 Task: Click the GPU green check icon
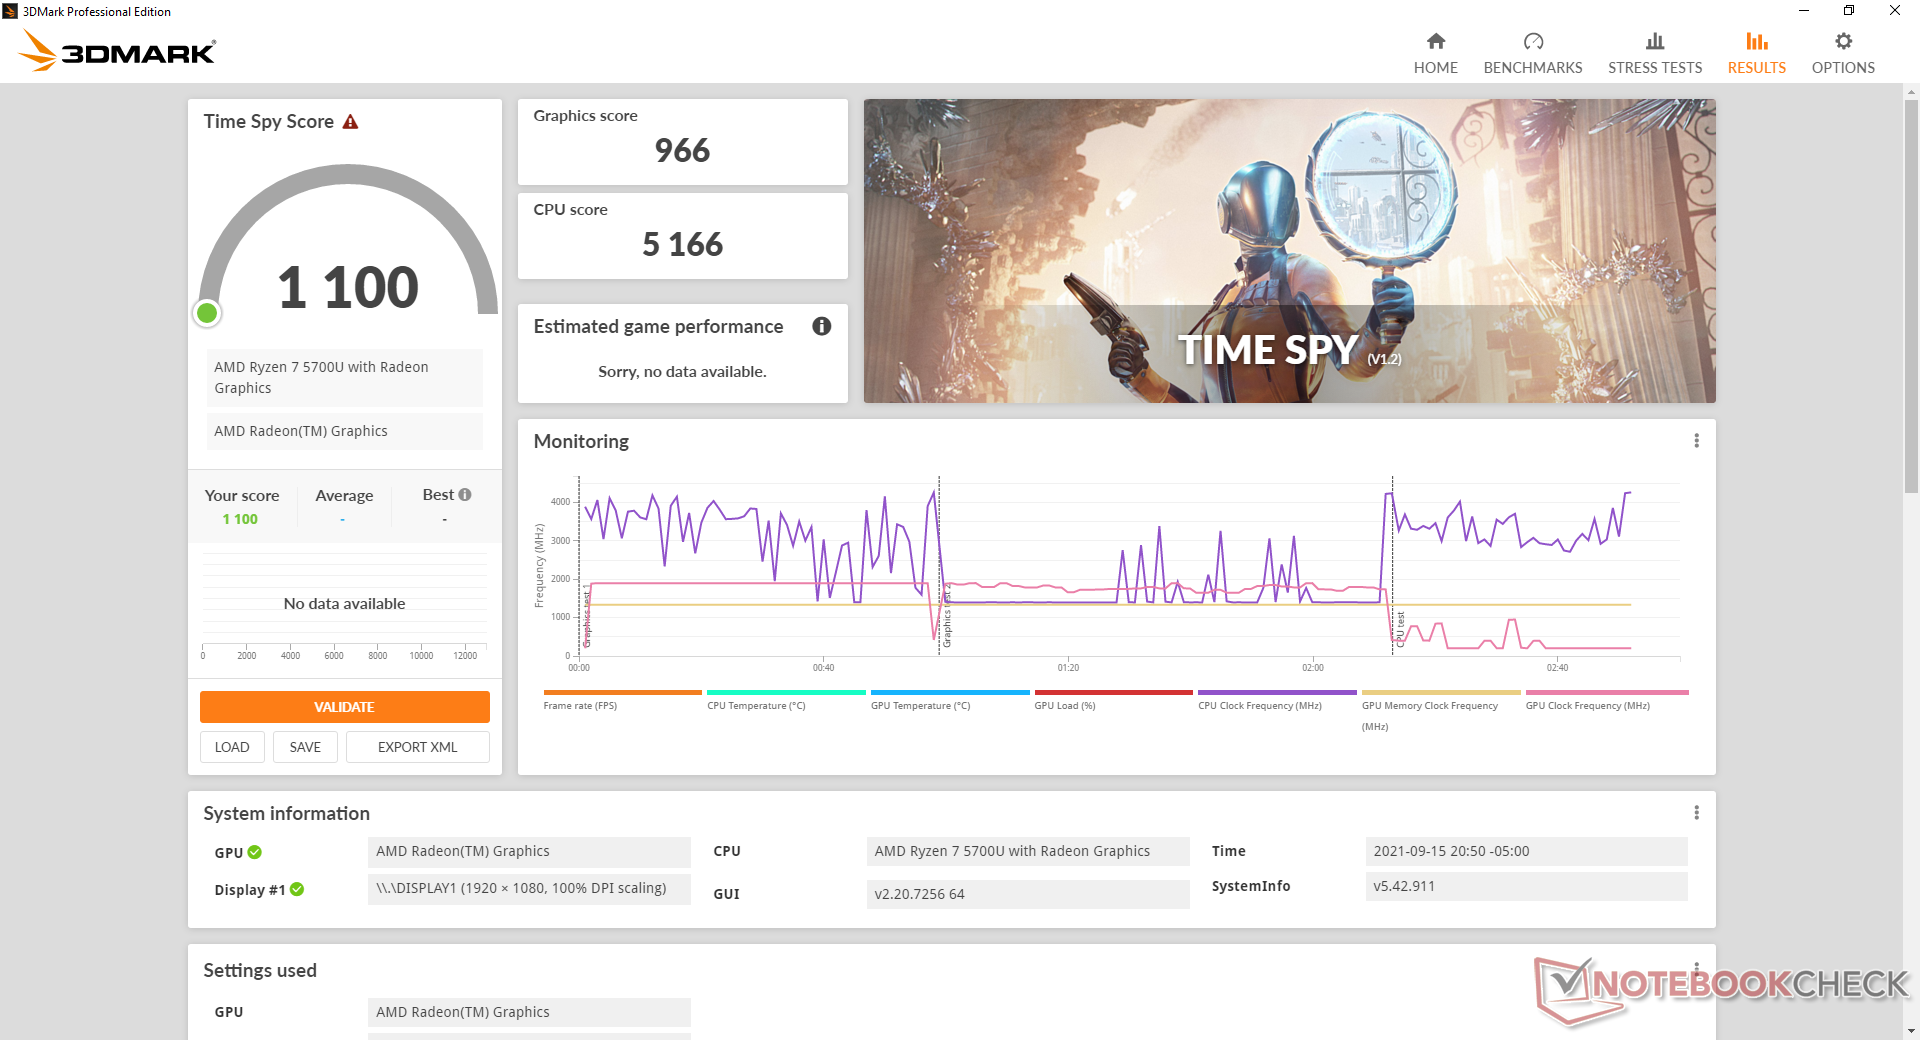[255, 852]
